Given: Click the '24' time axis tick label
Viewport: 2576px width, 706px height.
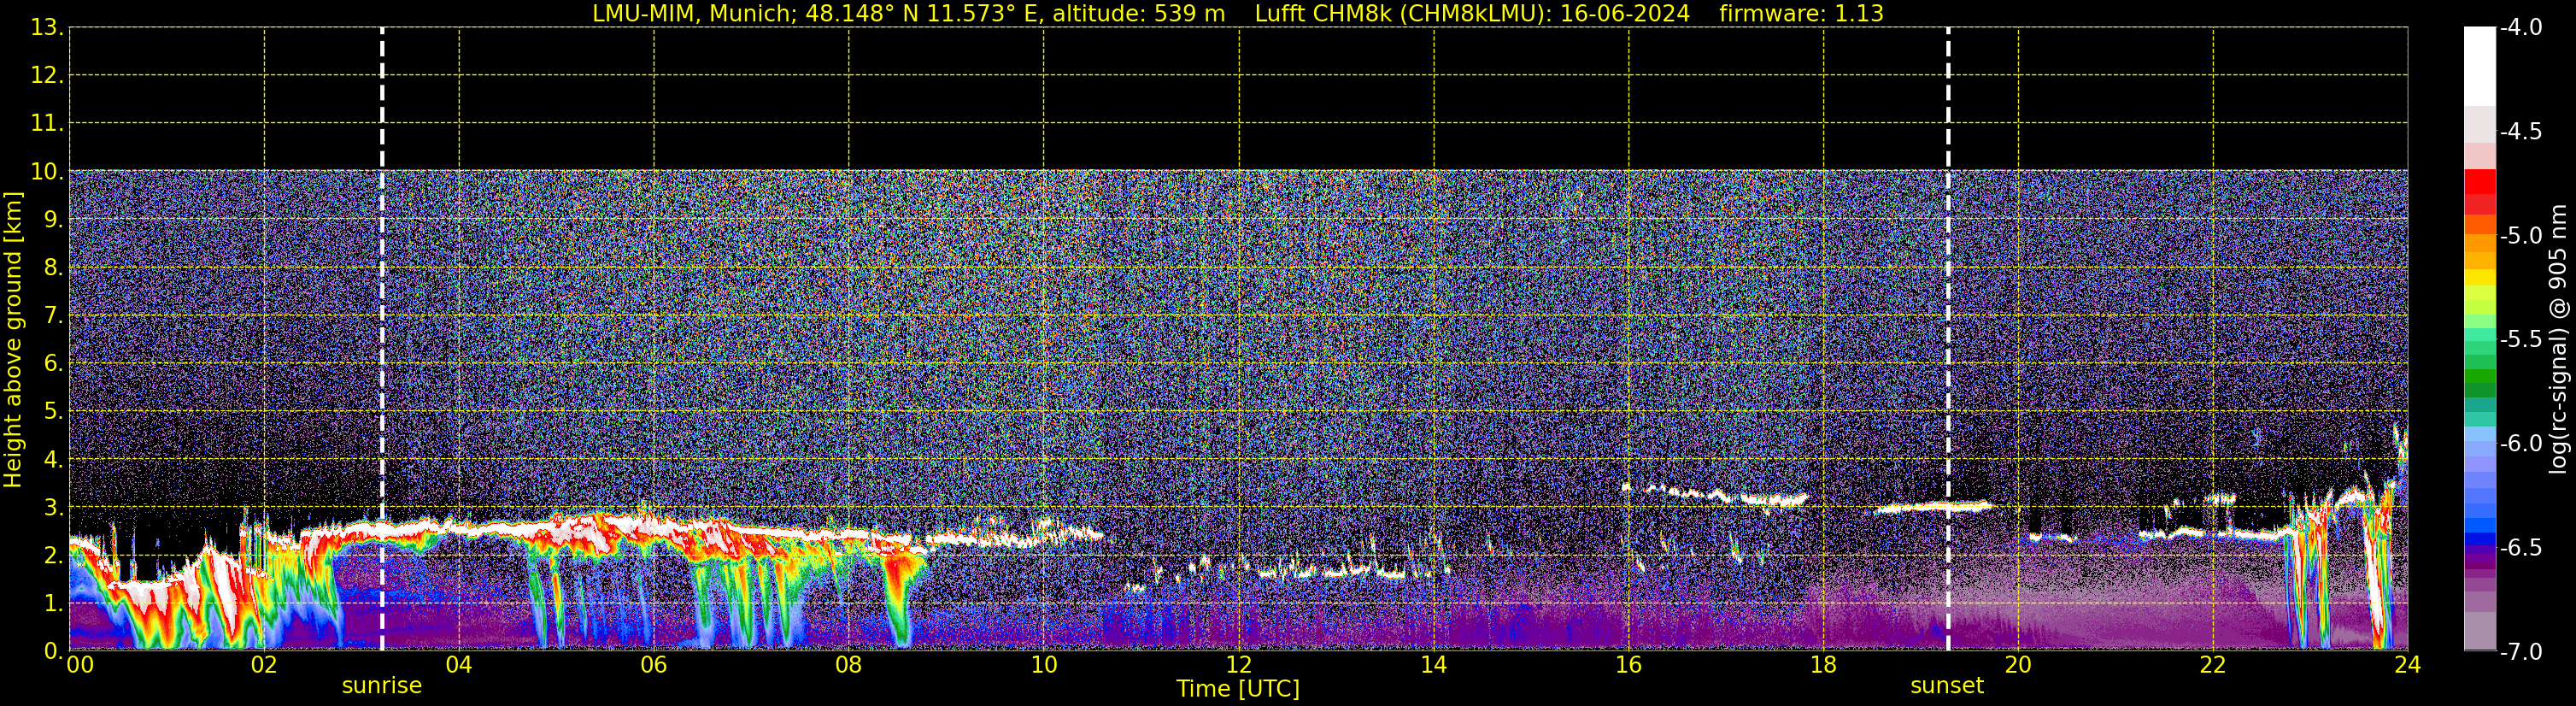Looking at the screenshot, I should 2408,665.
